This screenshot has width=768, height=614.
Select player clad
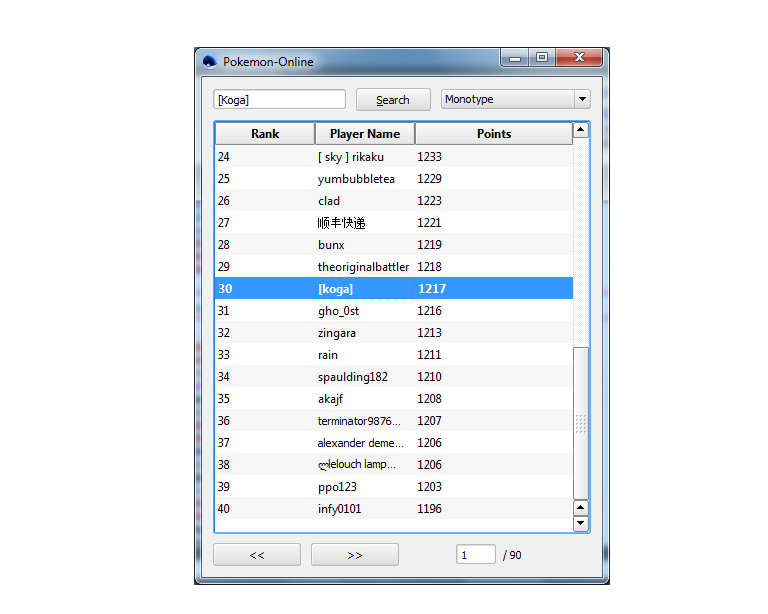point(329,201)
